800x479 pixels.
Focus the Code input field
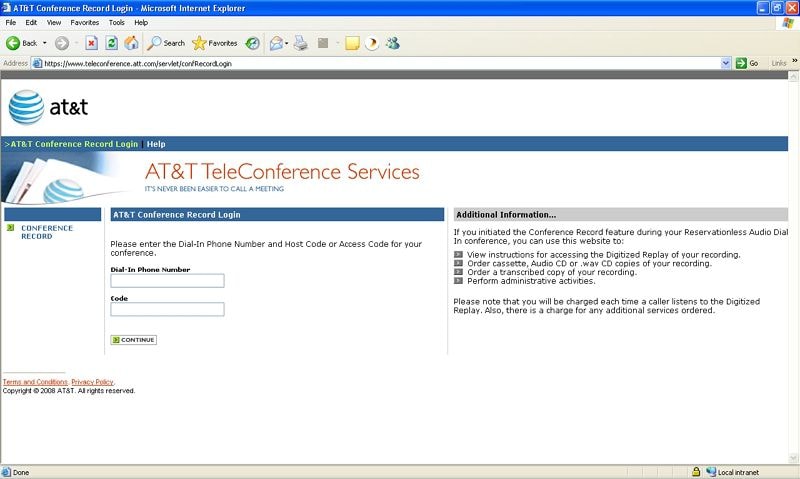[167, 309]
